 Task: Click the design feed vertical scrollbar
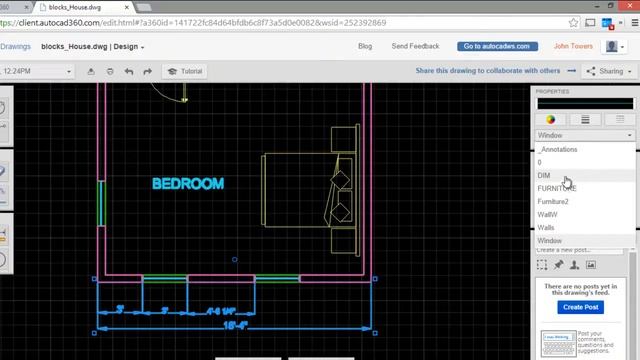point(633,305)
